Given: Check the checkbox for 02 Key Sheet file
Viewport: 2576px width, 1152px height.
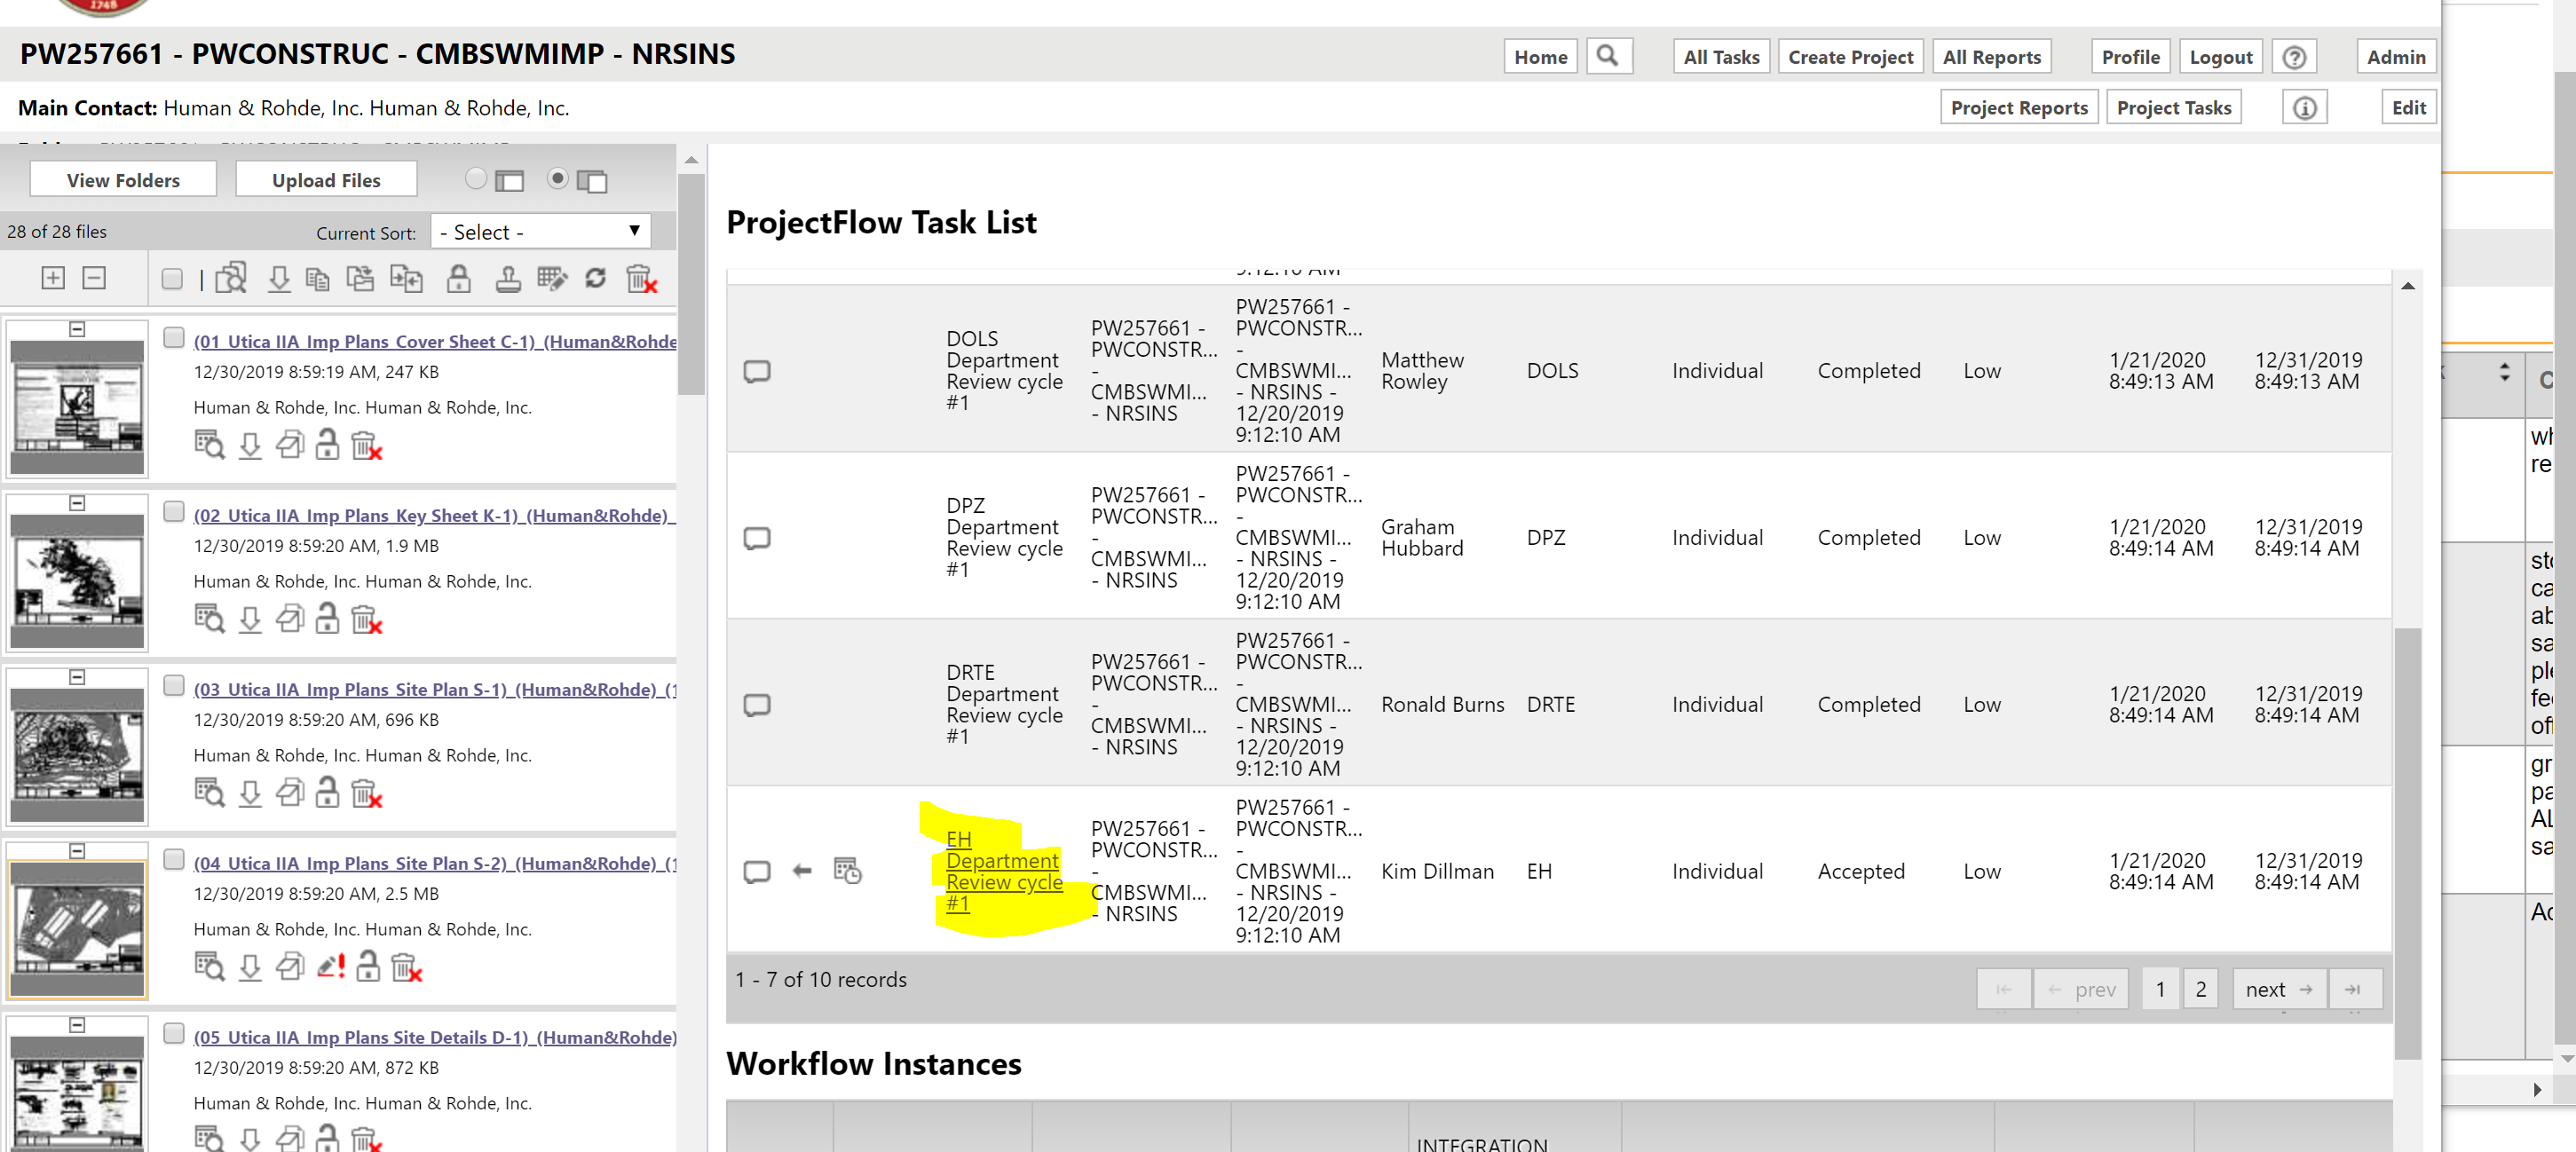Looking at the screenshot, I should [x=174, y=512].
